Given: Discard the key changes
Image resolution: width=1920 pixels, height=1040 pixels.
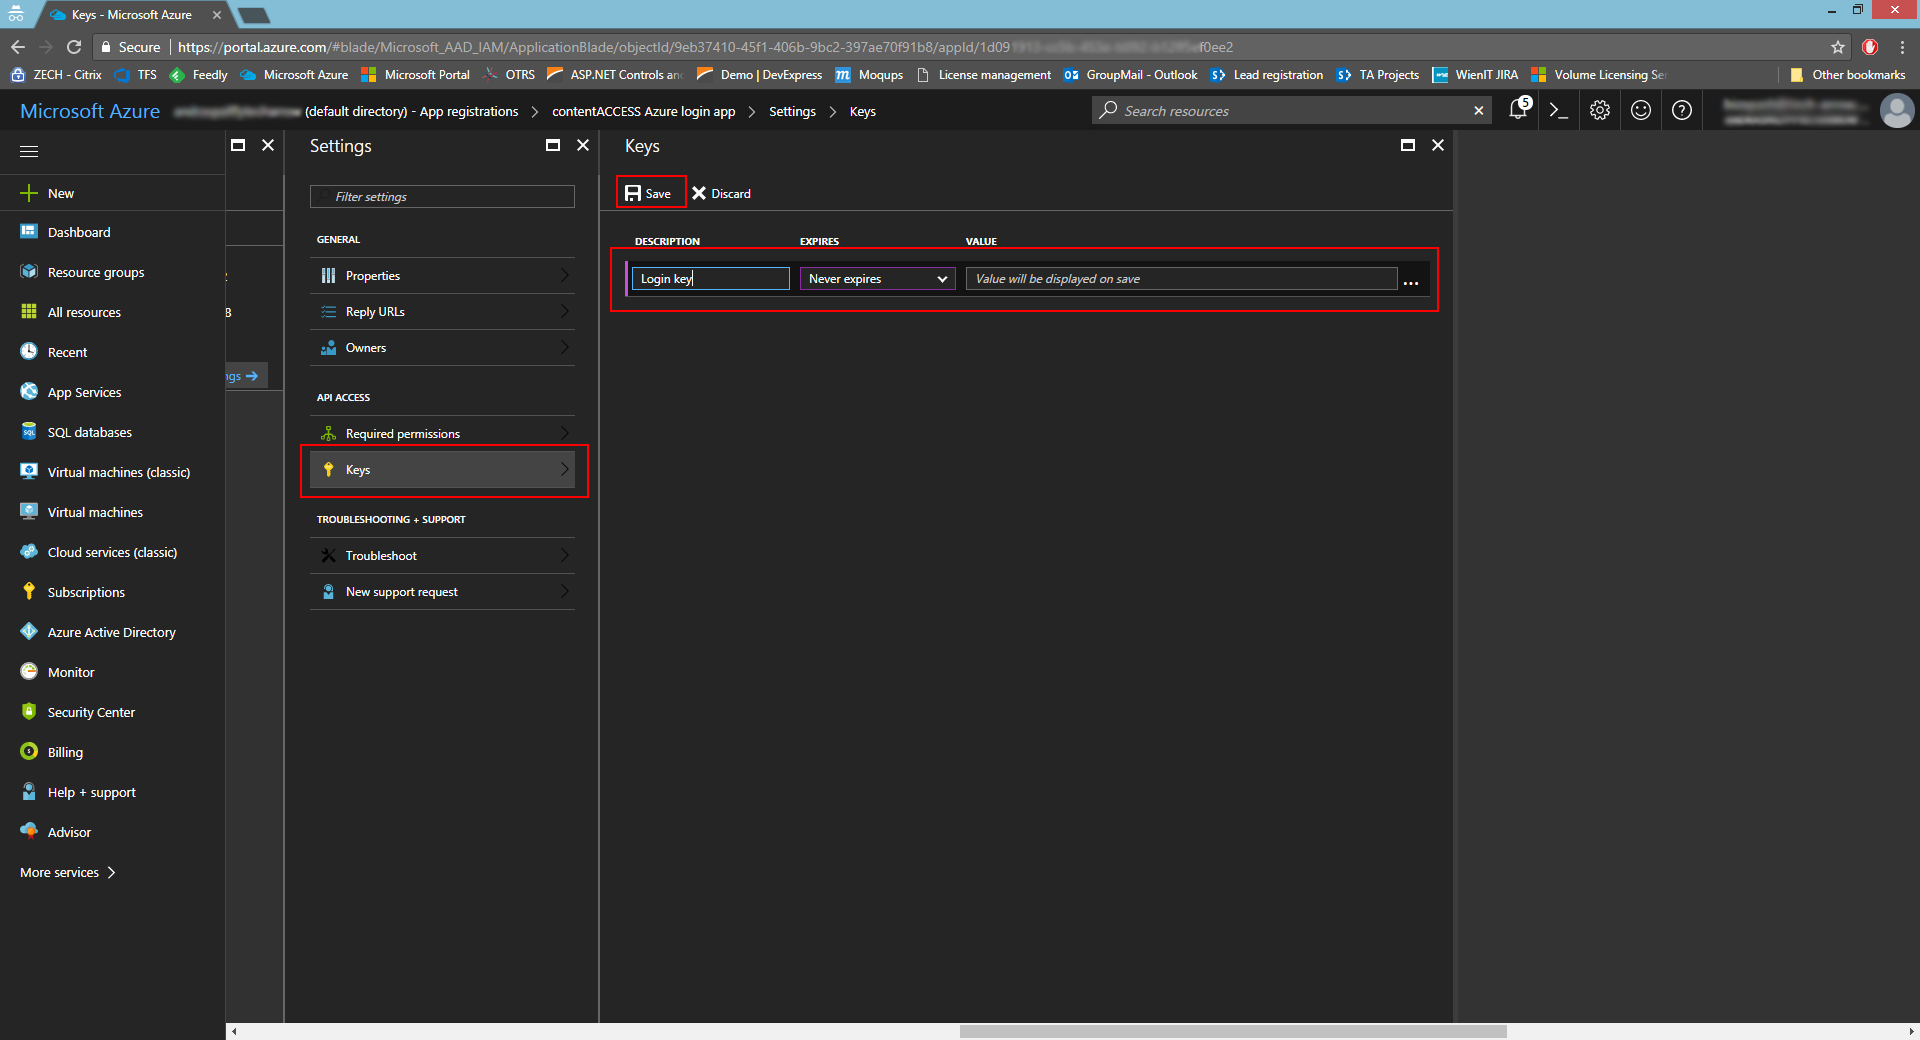Looking at the screenshot, I should (721, 193).
